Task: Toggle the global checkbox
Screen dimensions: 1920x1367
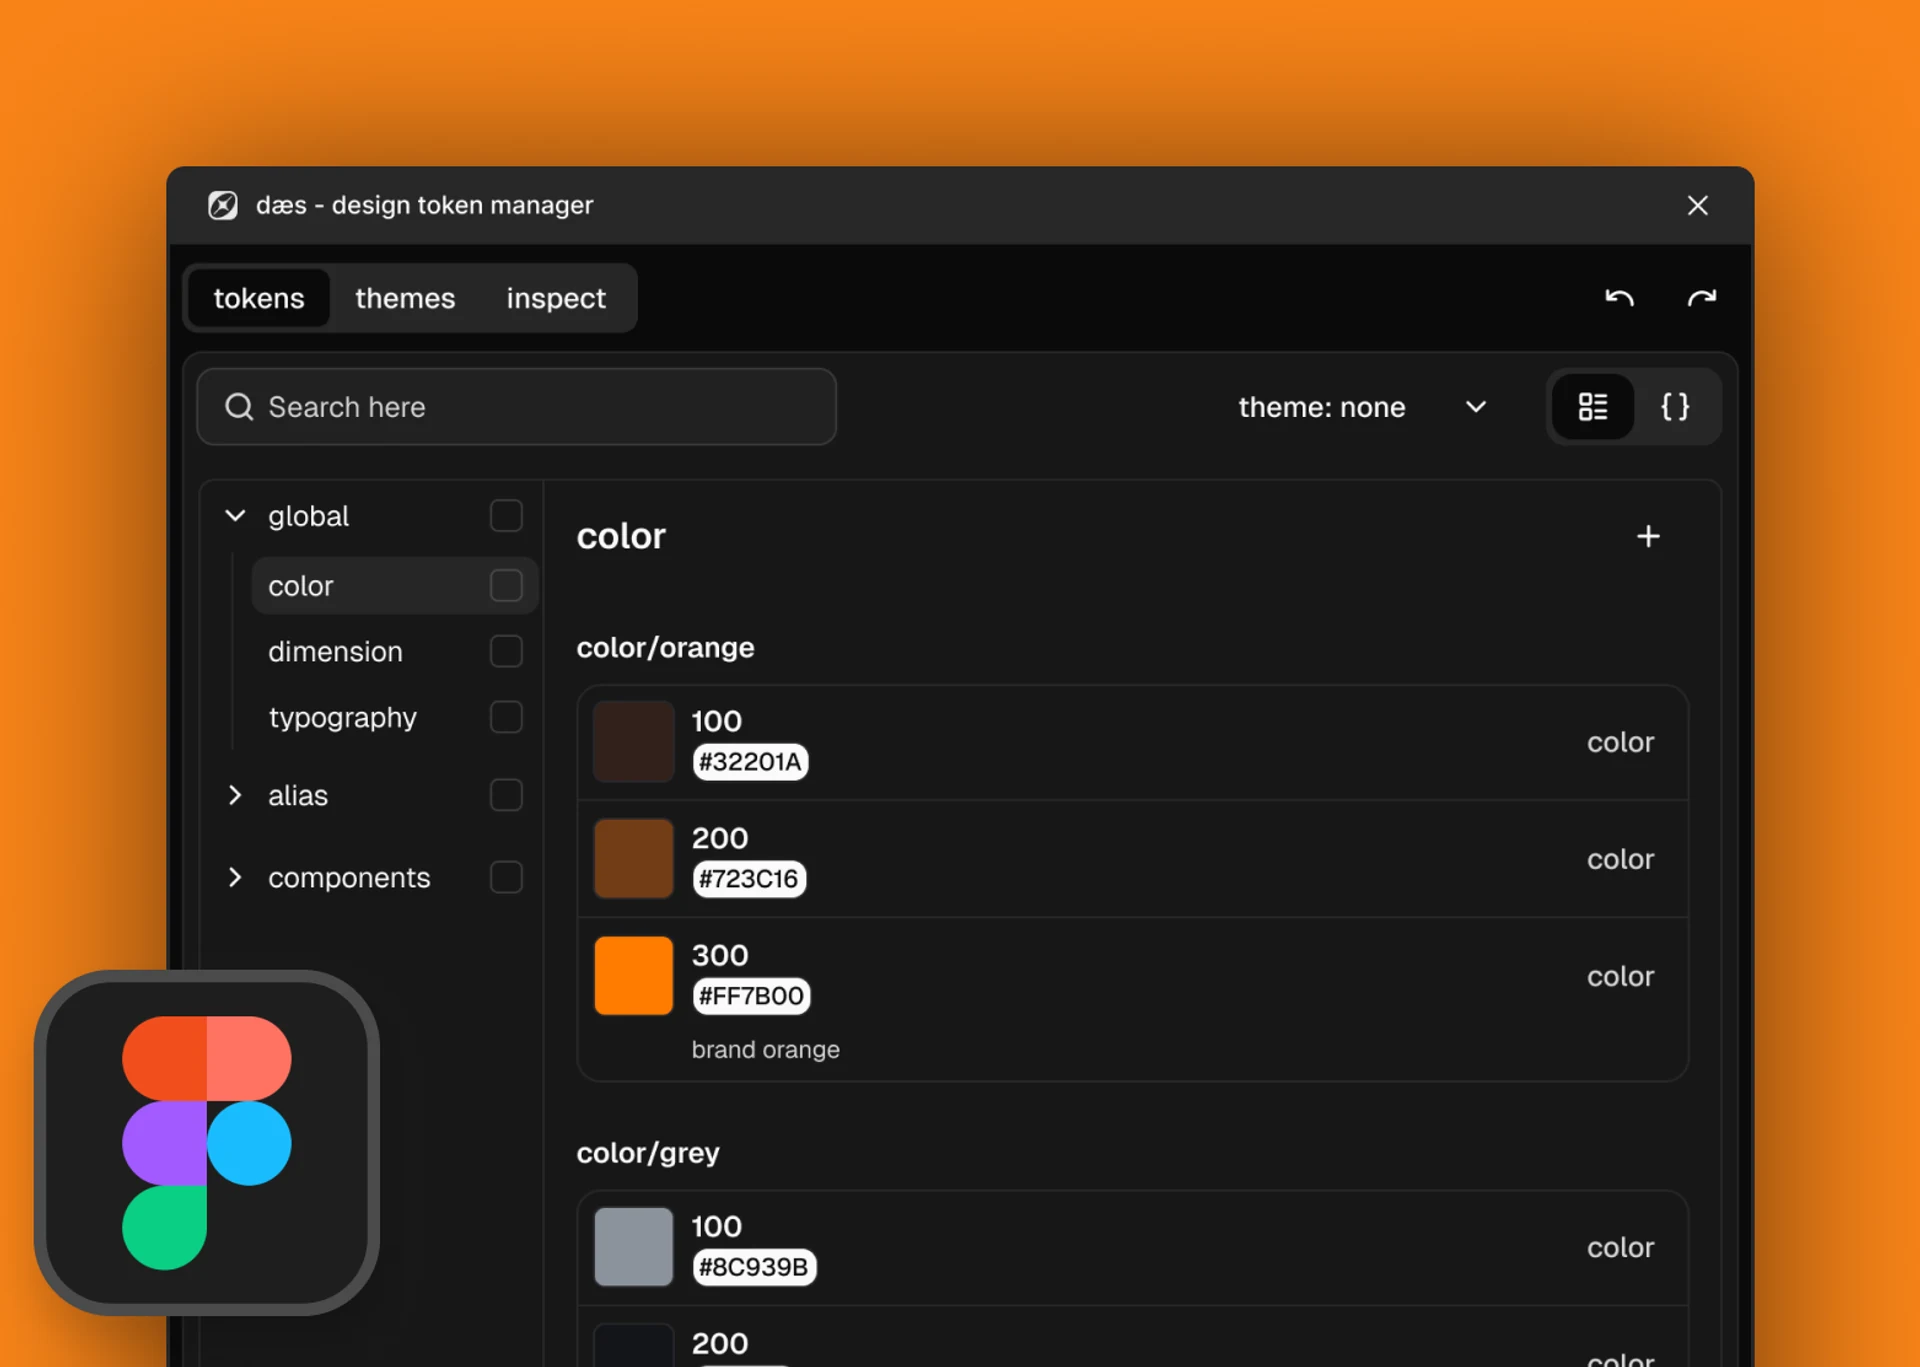Action: click(x=506, y=516)
